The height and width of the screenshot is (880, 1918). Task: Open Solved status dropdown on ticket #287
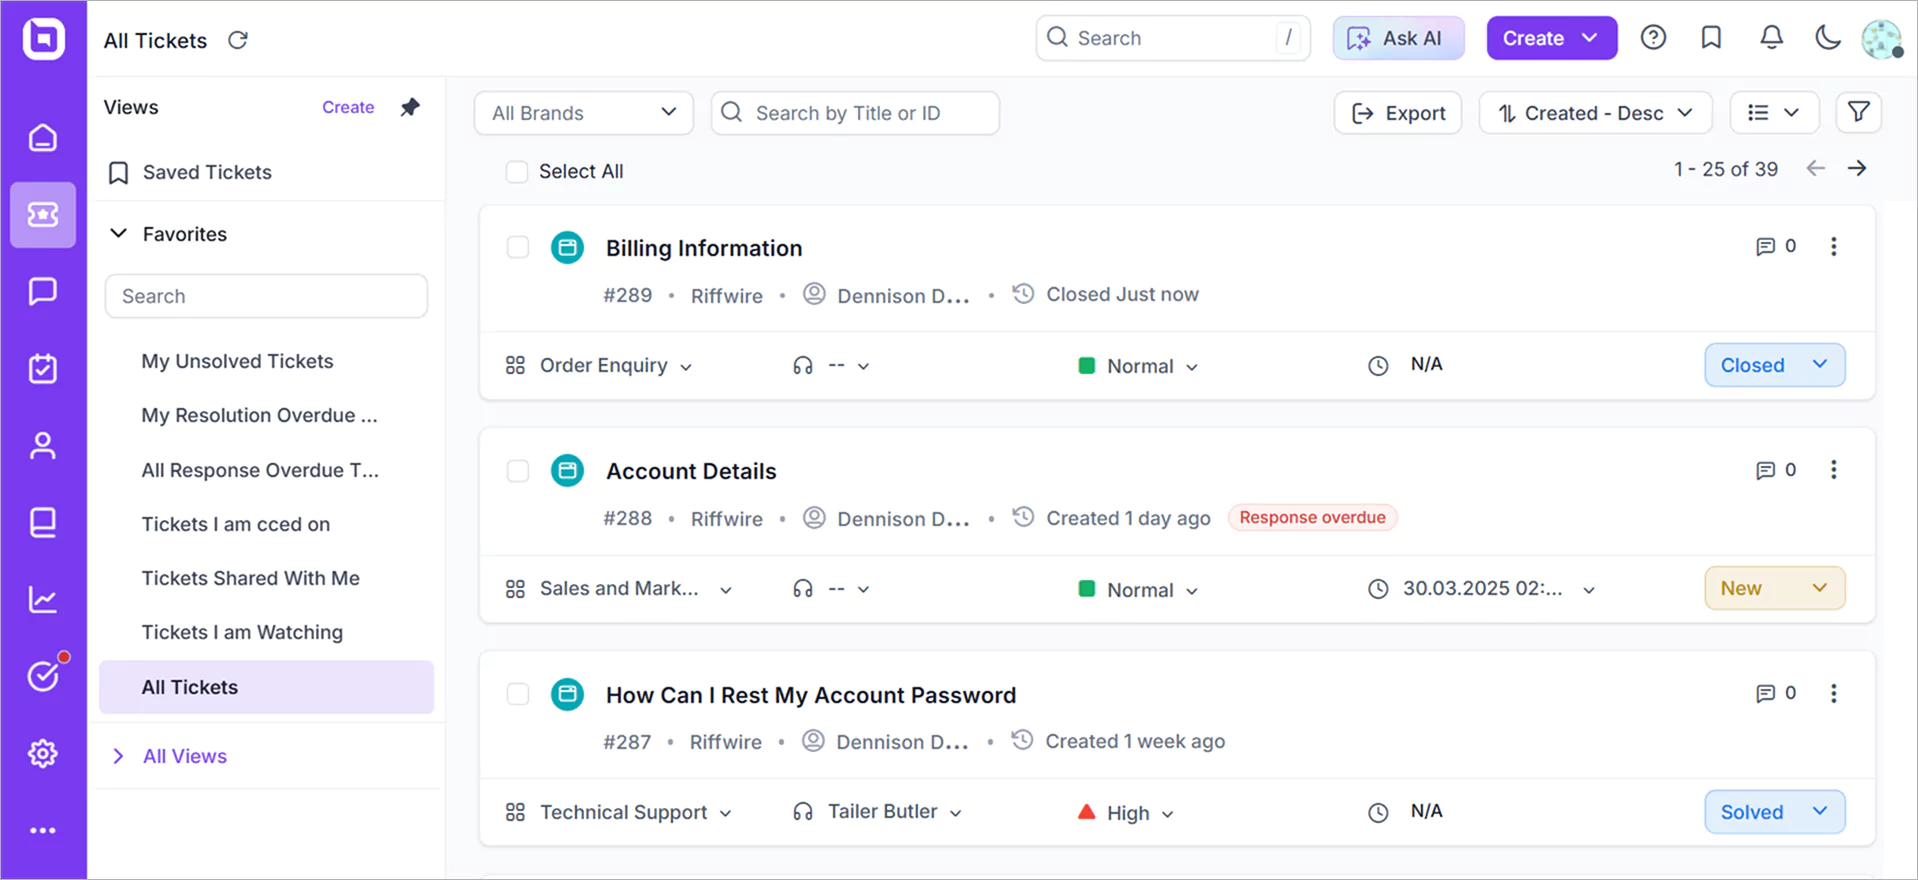pos(1774,812)
